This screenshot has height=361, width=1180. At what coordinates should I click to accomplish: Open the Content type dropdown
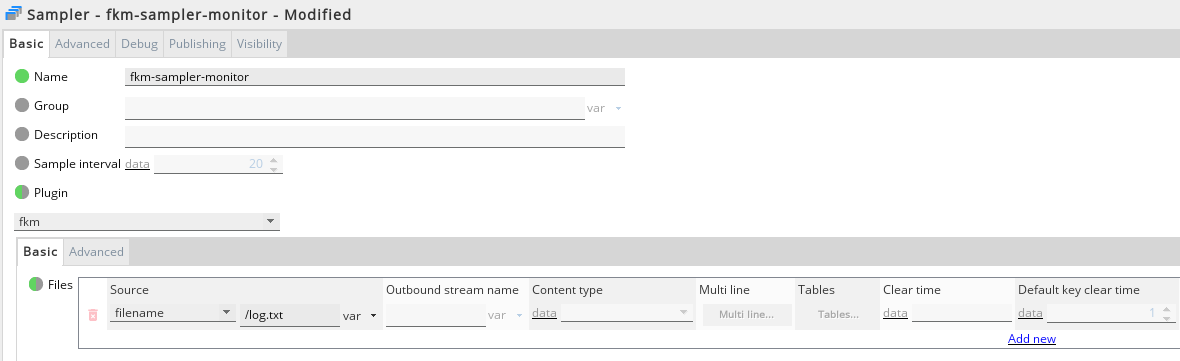[x=626, y=313]
